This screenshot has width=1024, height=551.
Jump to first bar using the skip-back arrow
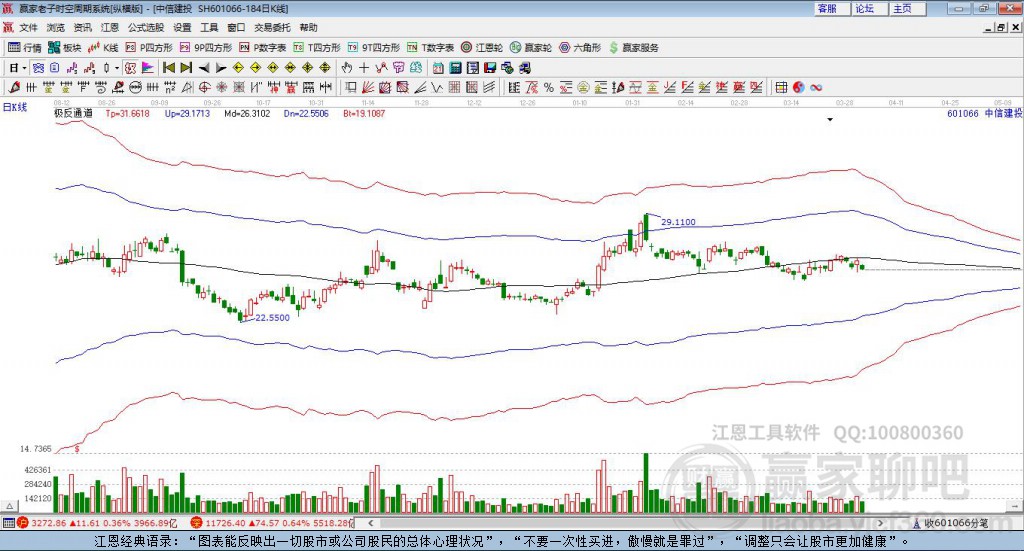pyautogui.click(x=169, y=68)
